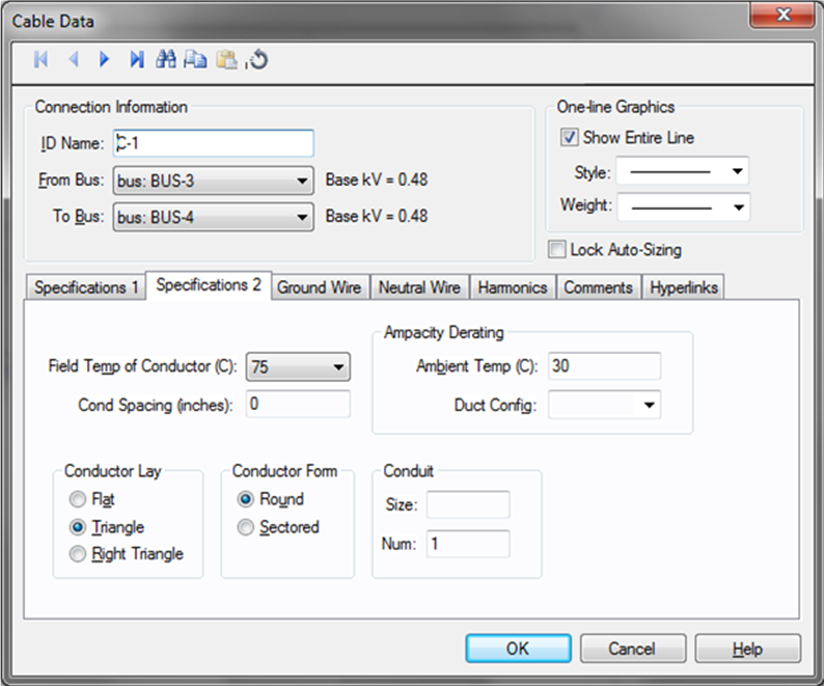Viewport: 824px width, 686px height.
Task: Advance to the next record arrow
Action: pyautogui.click(x=103, y=60)
